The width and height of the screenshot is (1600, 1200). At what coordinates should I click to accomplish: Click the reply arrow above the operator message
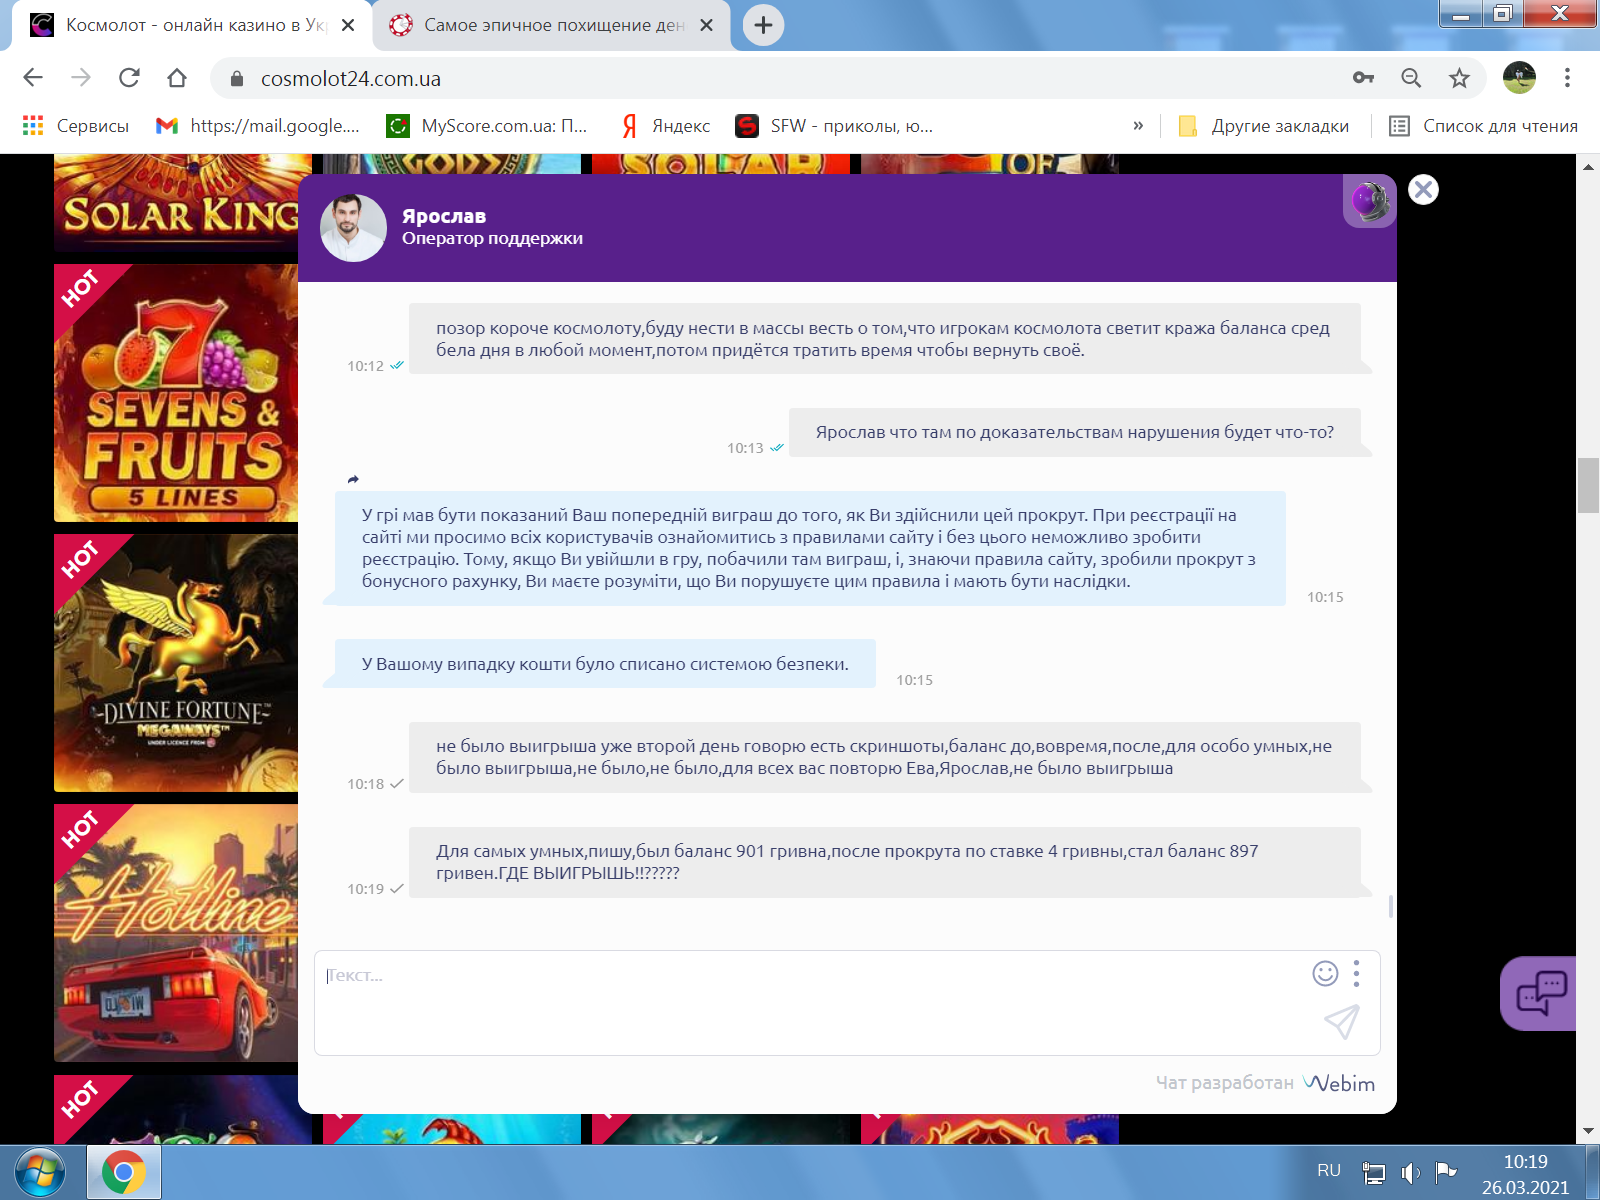(353, 479)
